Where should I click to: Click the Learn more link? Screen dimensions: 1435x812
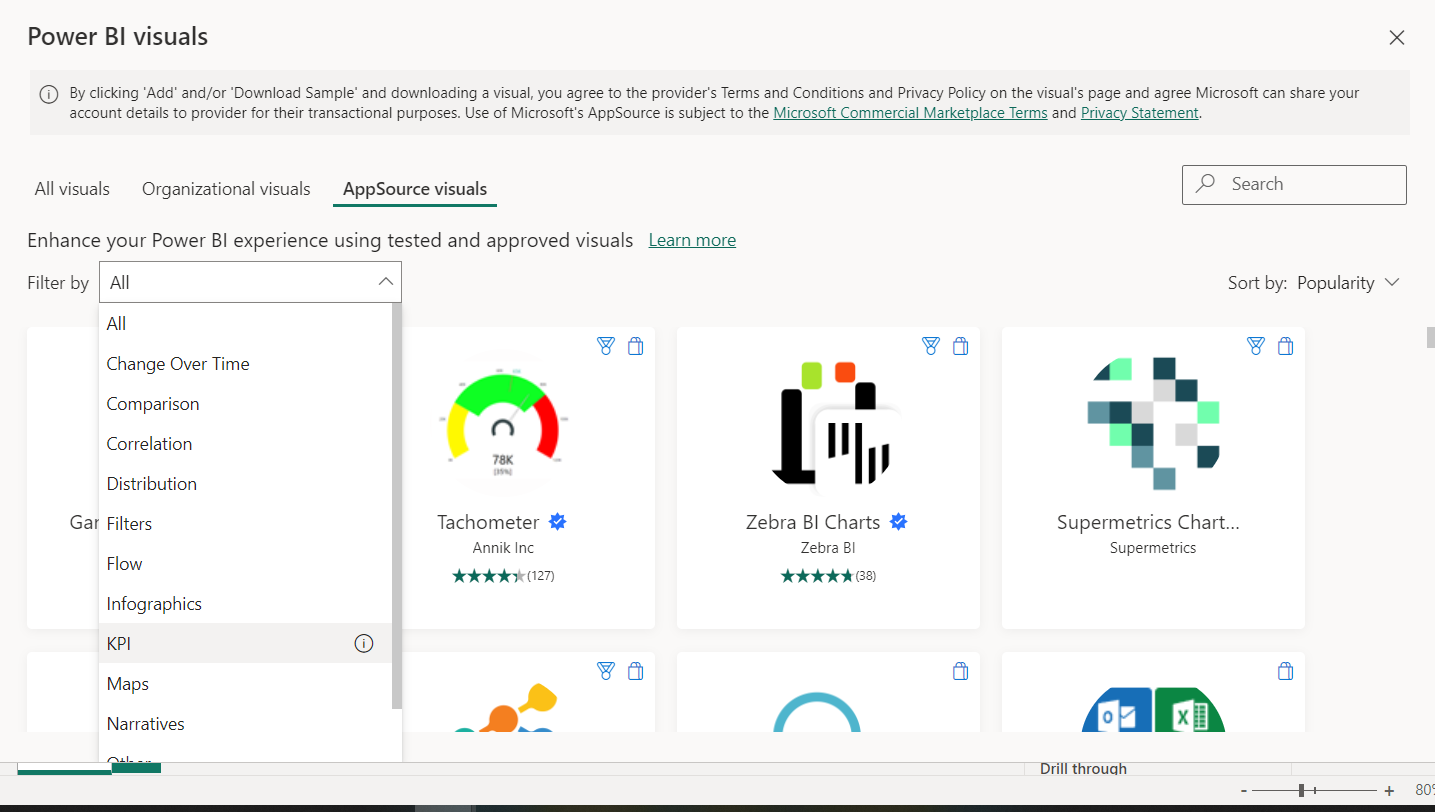692,240
